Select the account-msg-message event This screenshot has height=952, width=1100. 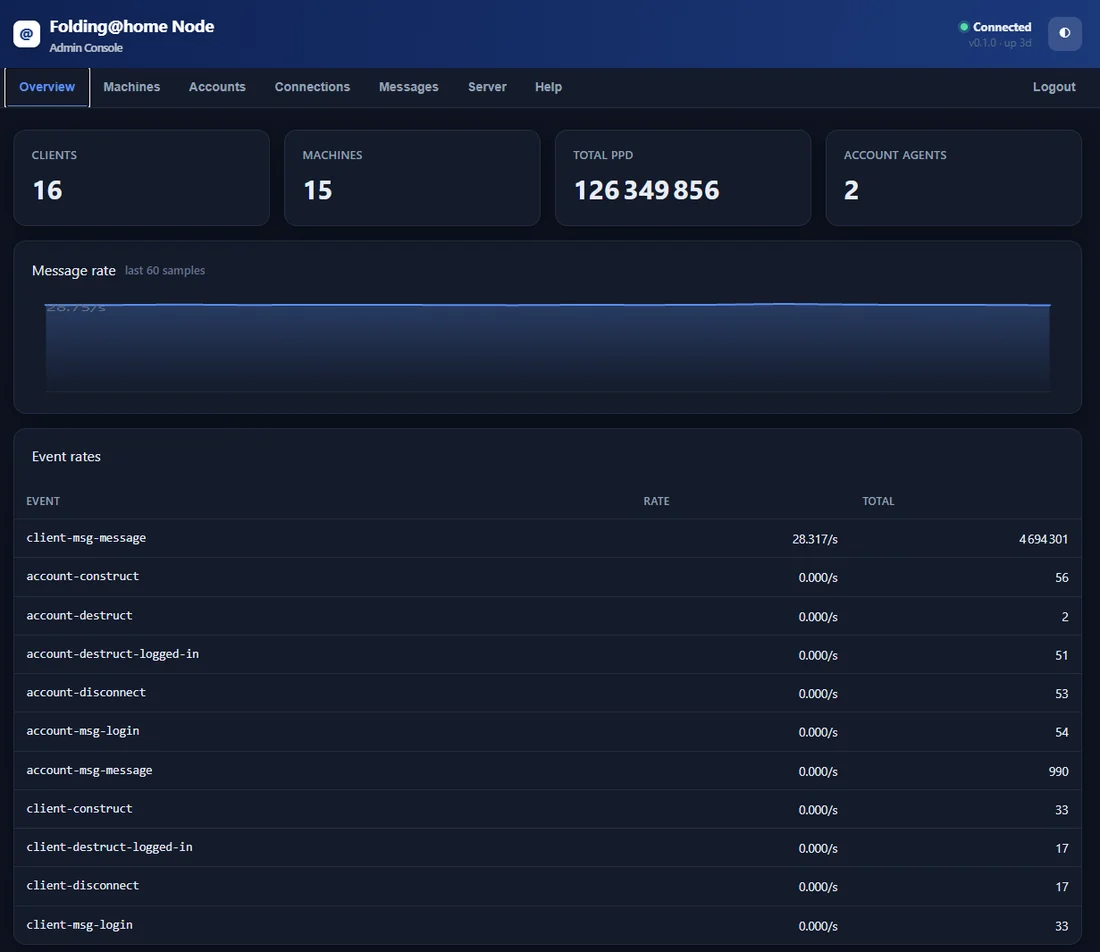(x=89, y=770)
